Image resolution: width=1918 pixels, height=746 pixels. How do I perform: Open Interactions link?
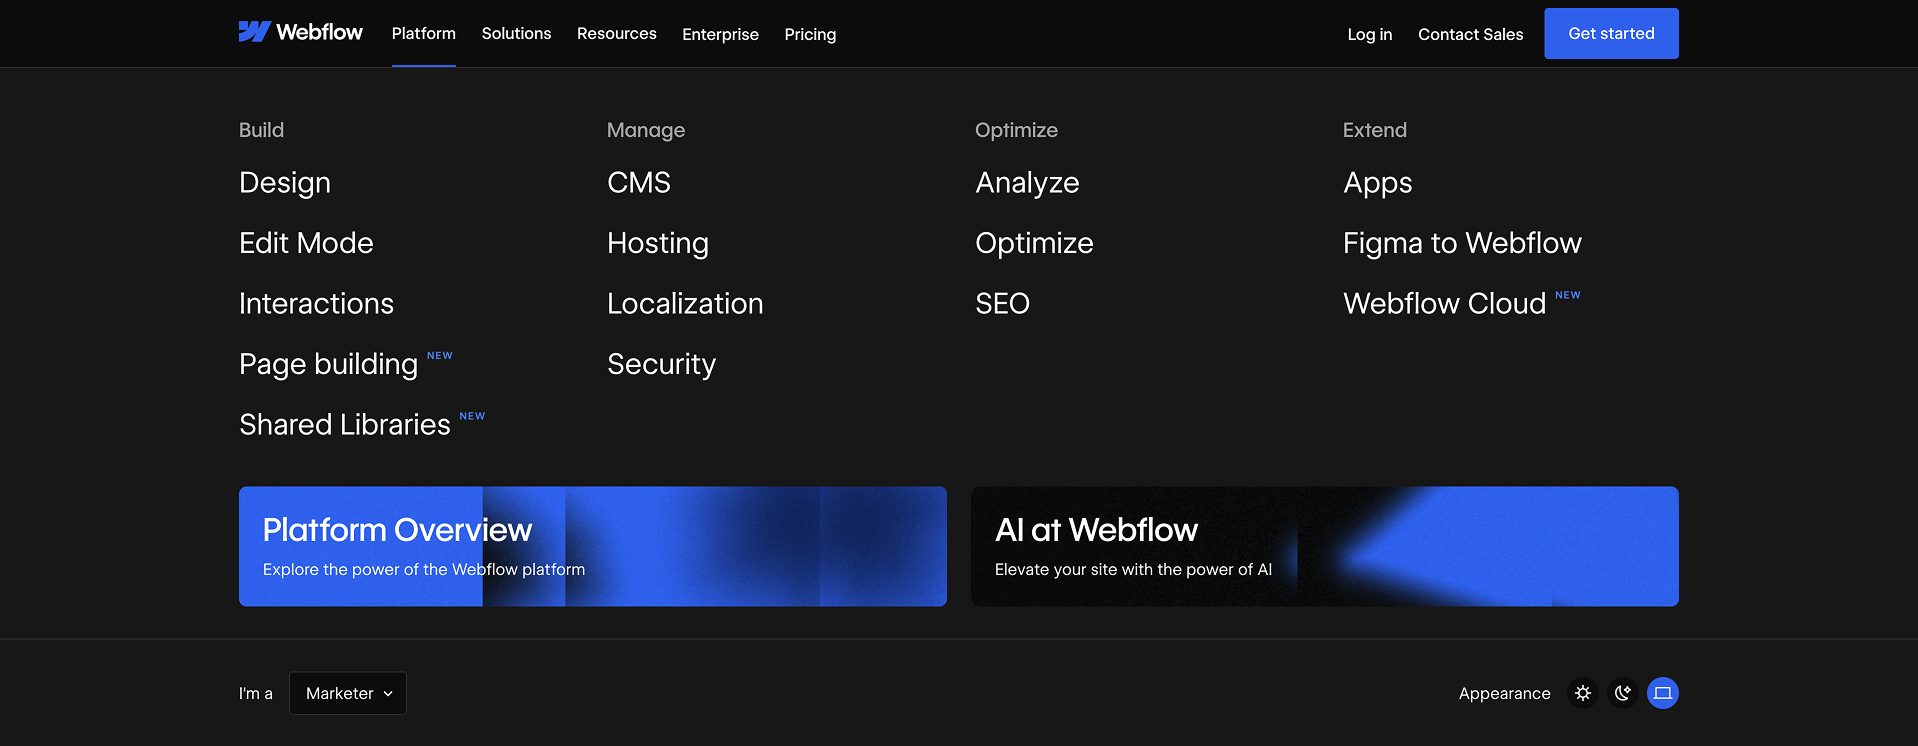(x=316, y=304)
